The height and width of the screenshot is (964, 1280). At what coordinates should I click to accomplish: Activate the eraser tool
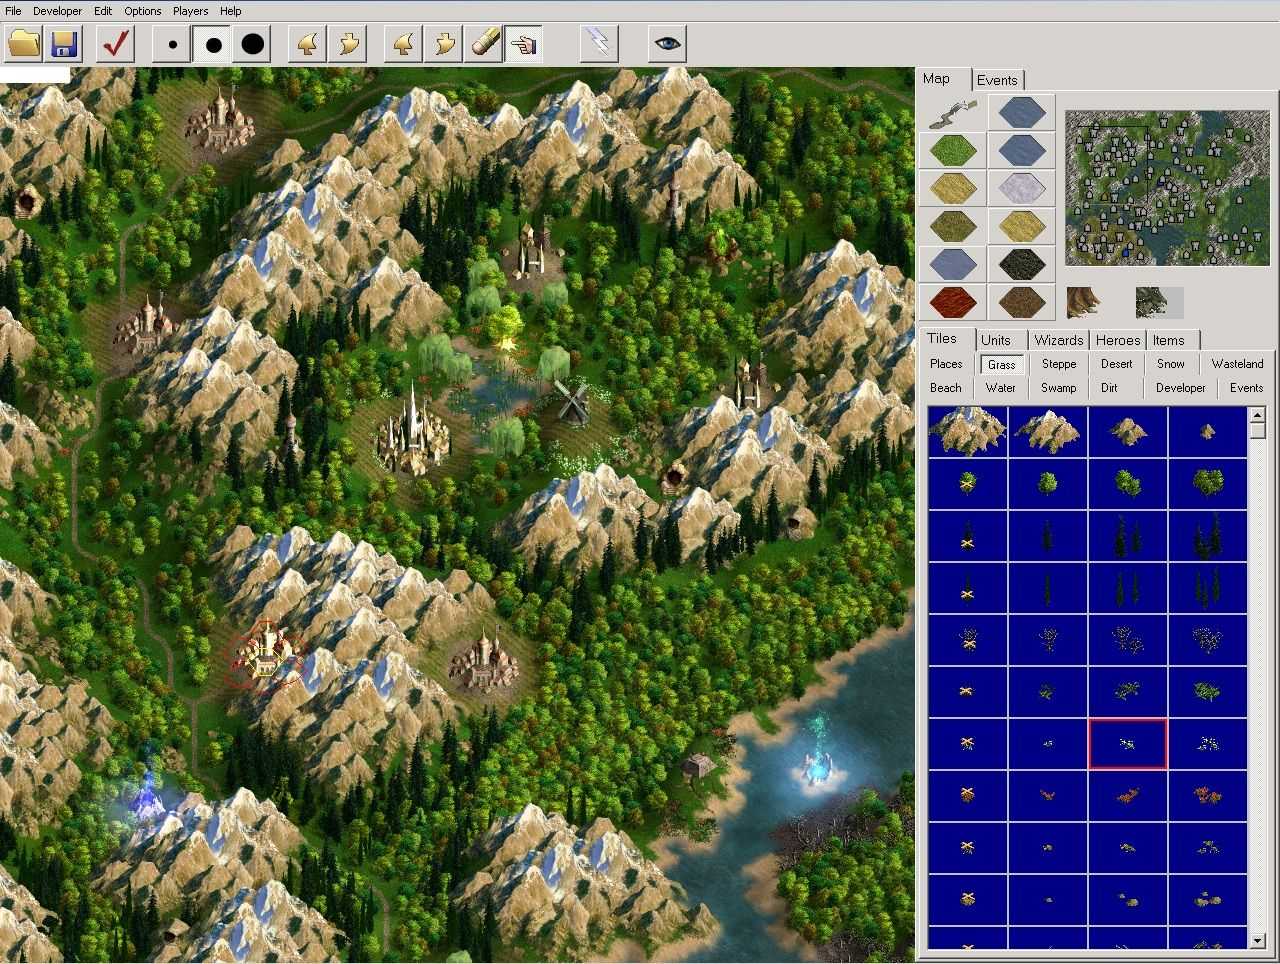pos(484,44)
